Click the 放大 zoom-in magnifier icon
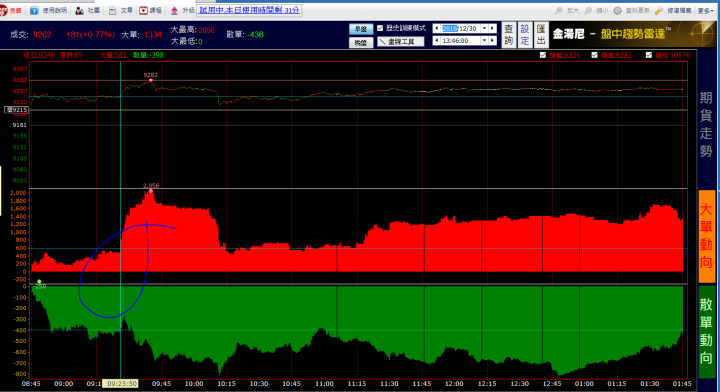720x392 pixels. pos(559,10)
